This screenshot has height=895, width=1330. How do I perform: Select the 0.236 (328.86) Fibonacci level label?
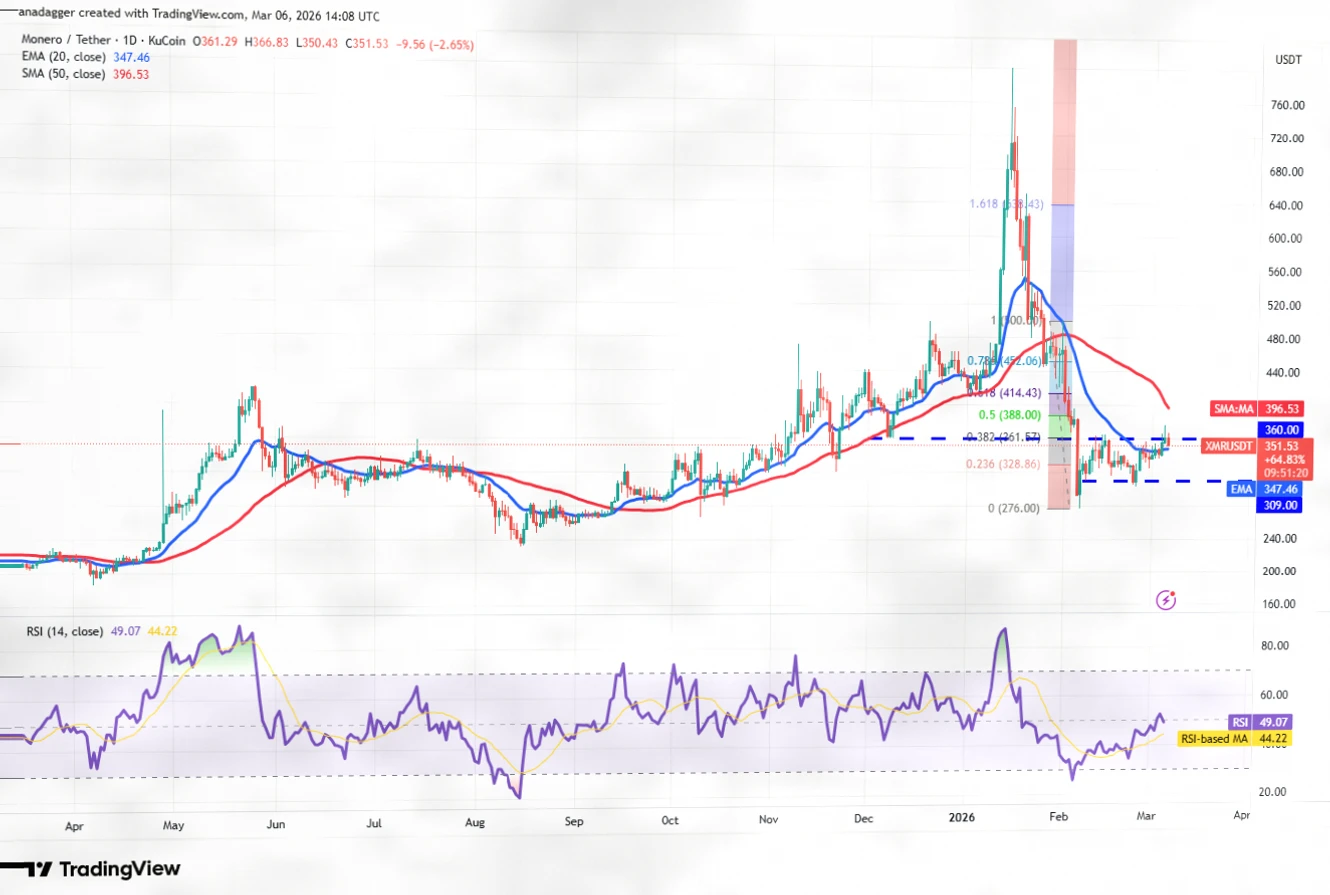coord(1006,464)
